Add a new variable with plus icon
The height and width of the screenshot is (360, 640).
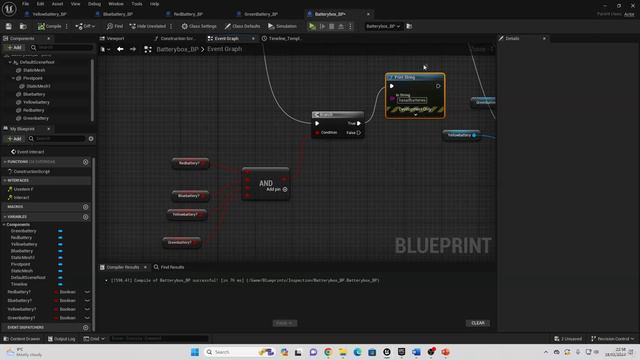85,217
